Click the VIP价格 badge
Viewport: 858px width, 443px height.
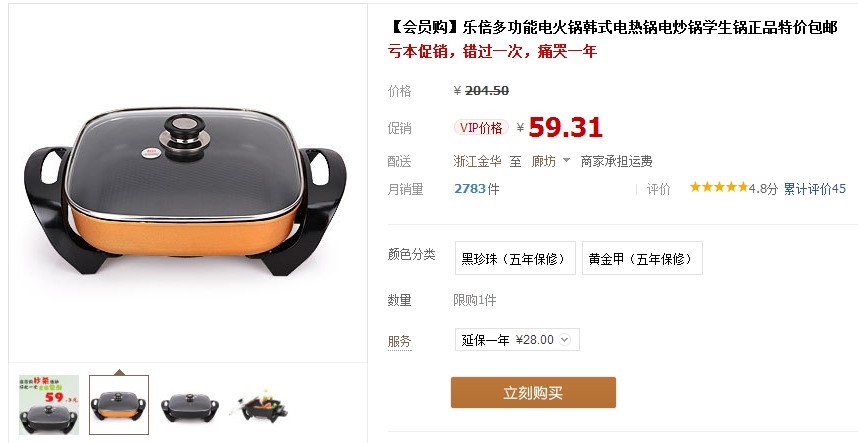[x=481, y=127]
